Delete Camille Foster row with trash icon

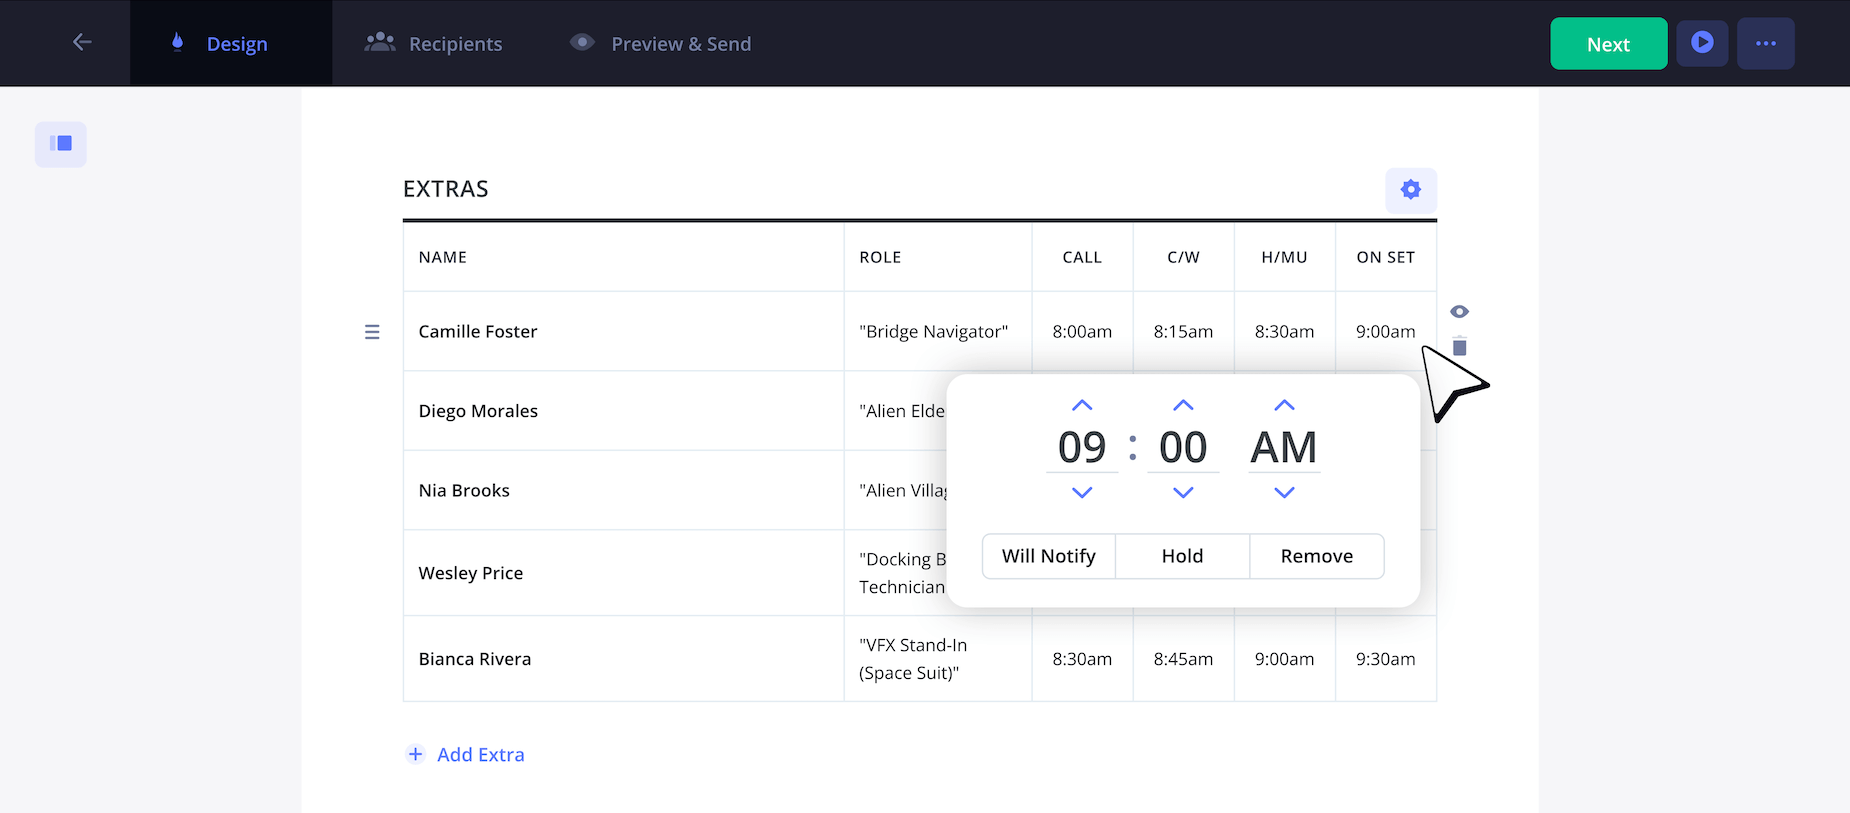pos(1459,347)
